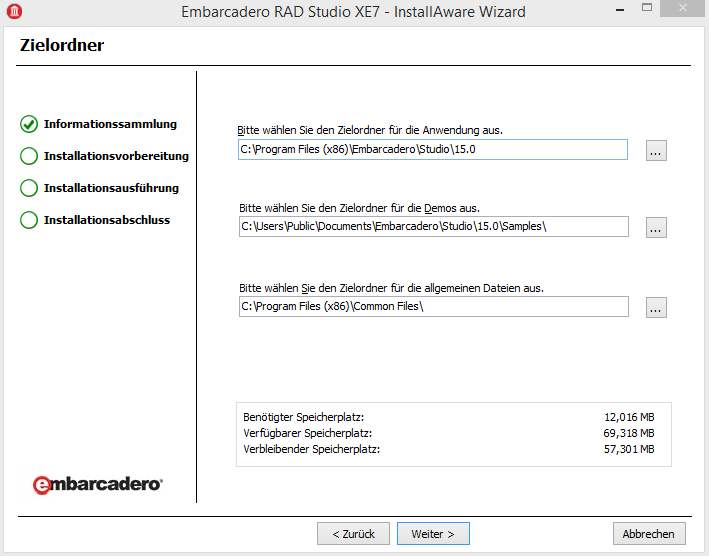
Task: Click the Installationsabschluss step label
Action: (107, 220)
